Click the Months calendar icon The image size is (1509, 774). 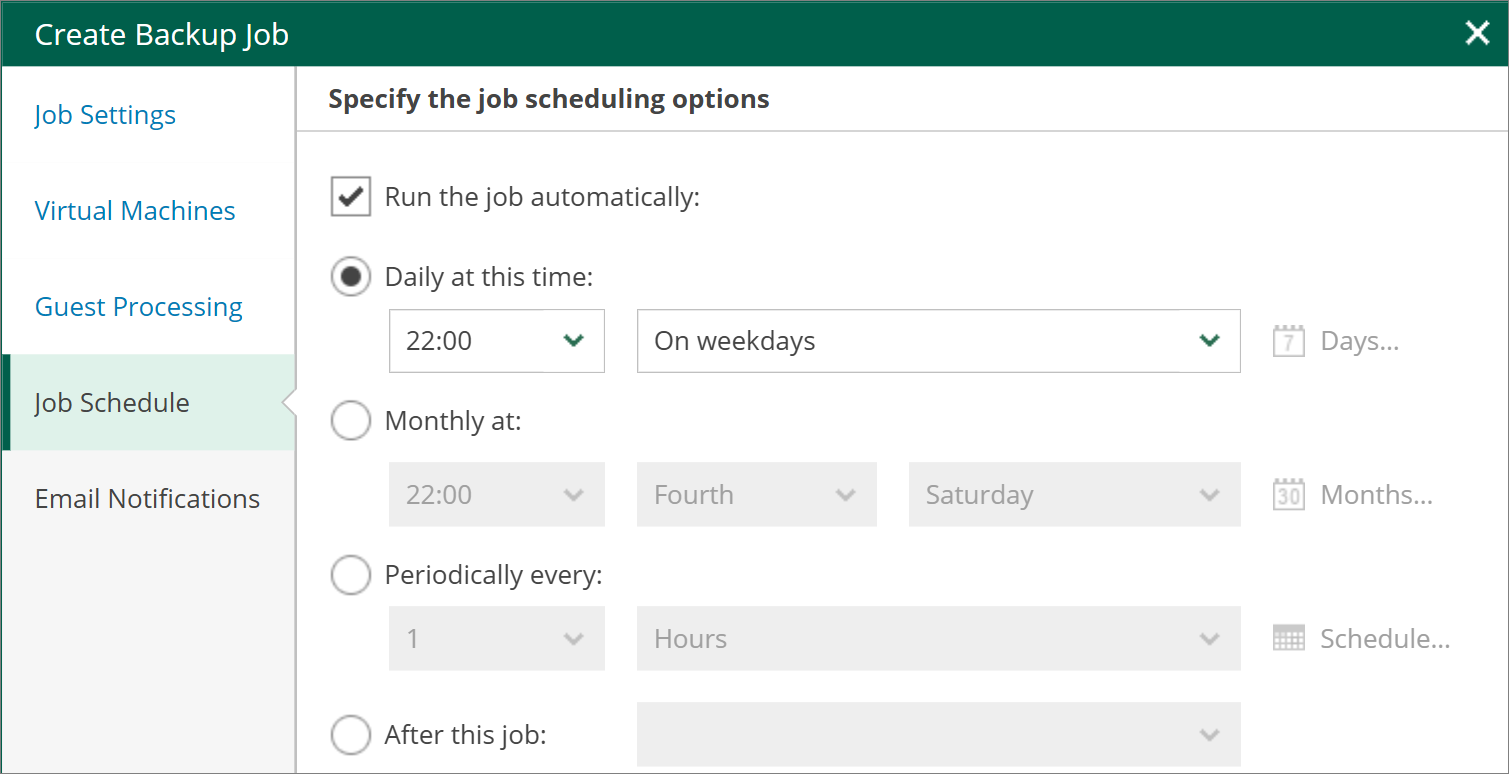(x=1289, y=495)
